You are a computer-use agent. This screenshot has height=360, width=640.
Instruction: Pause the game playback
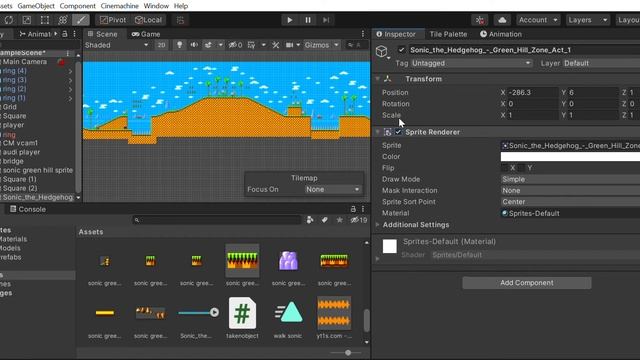pos(308,20)
